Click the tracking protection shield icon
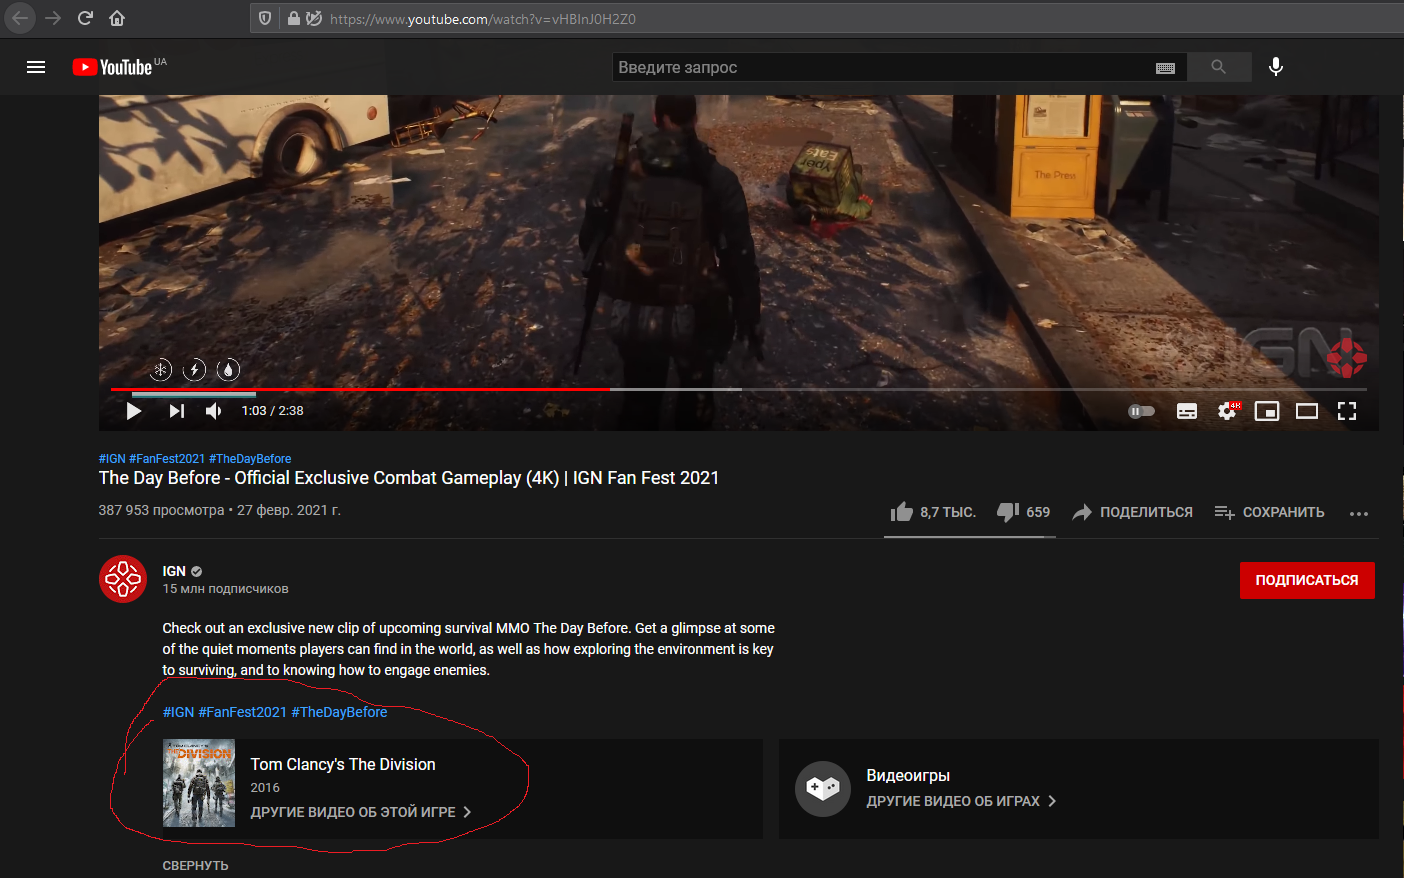 pyautogui.click(x=265, y=18)
